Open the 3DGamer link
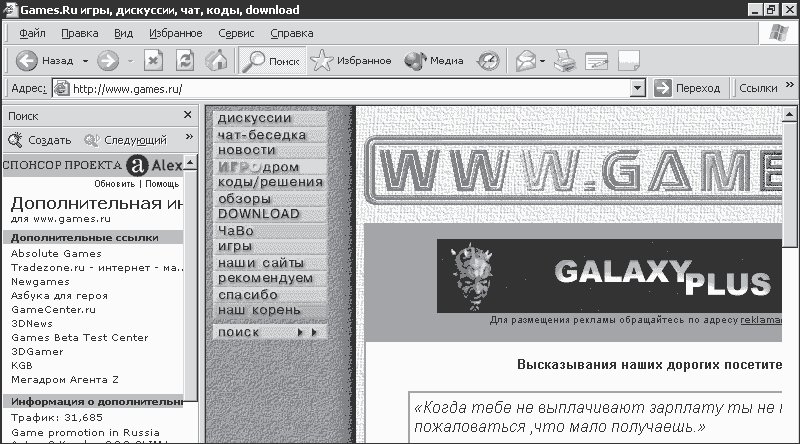This screenshot has height=444, width=800. 37,352
